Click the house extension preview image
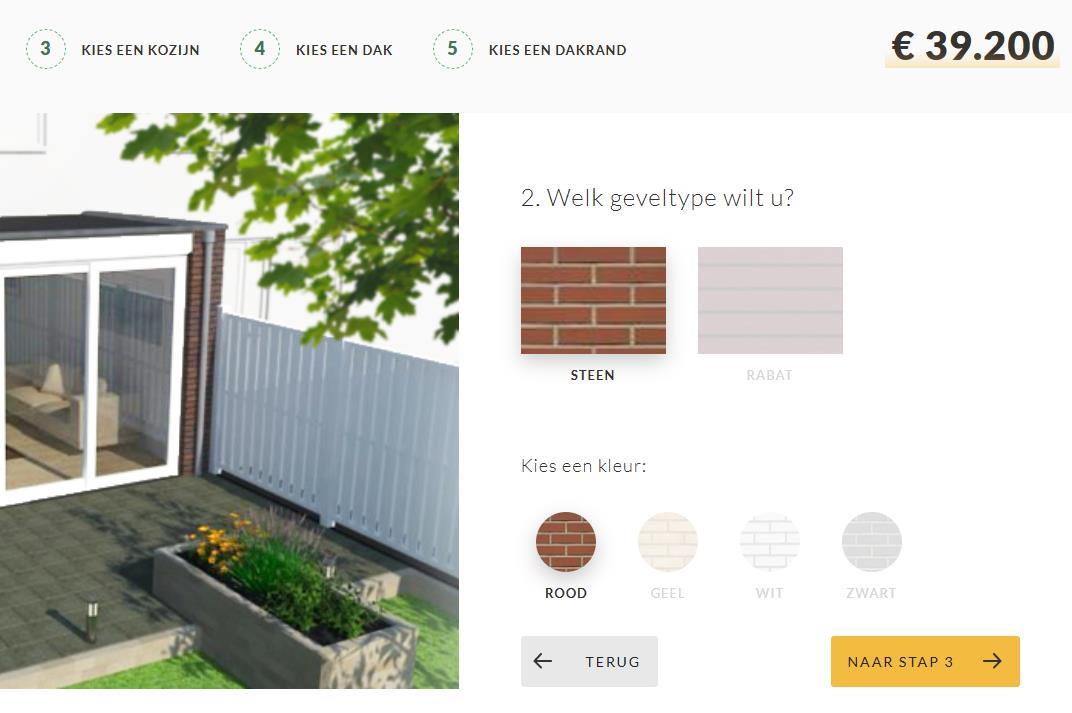The width and height of the screenshot is (1072, 713). tap(229, 401)
